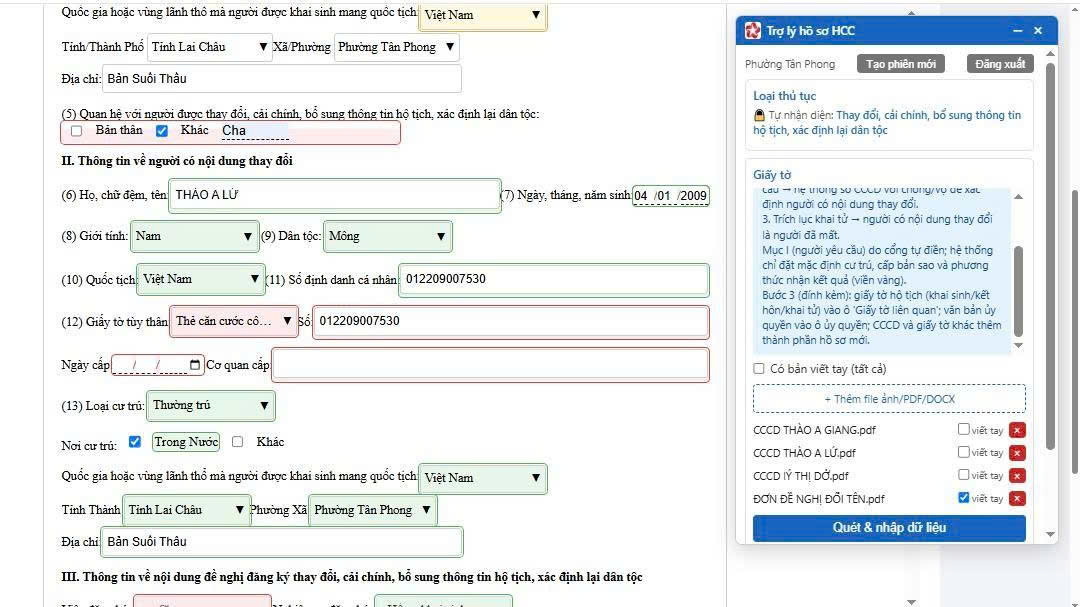The width and height of the screenshot is (1080, 607).
Task: Click the lock icon beside Tự nhận diện
Action: 759,115
